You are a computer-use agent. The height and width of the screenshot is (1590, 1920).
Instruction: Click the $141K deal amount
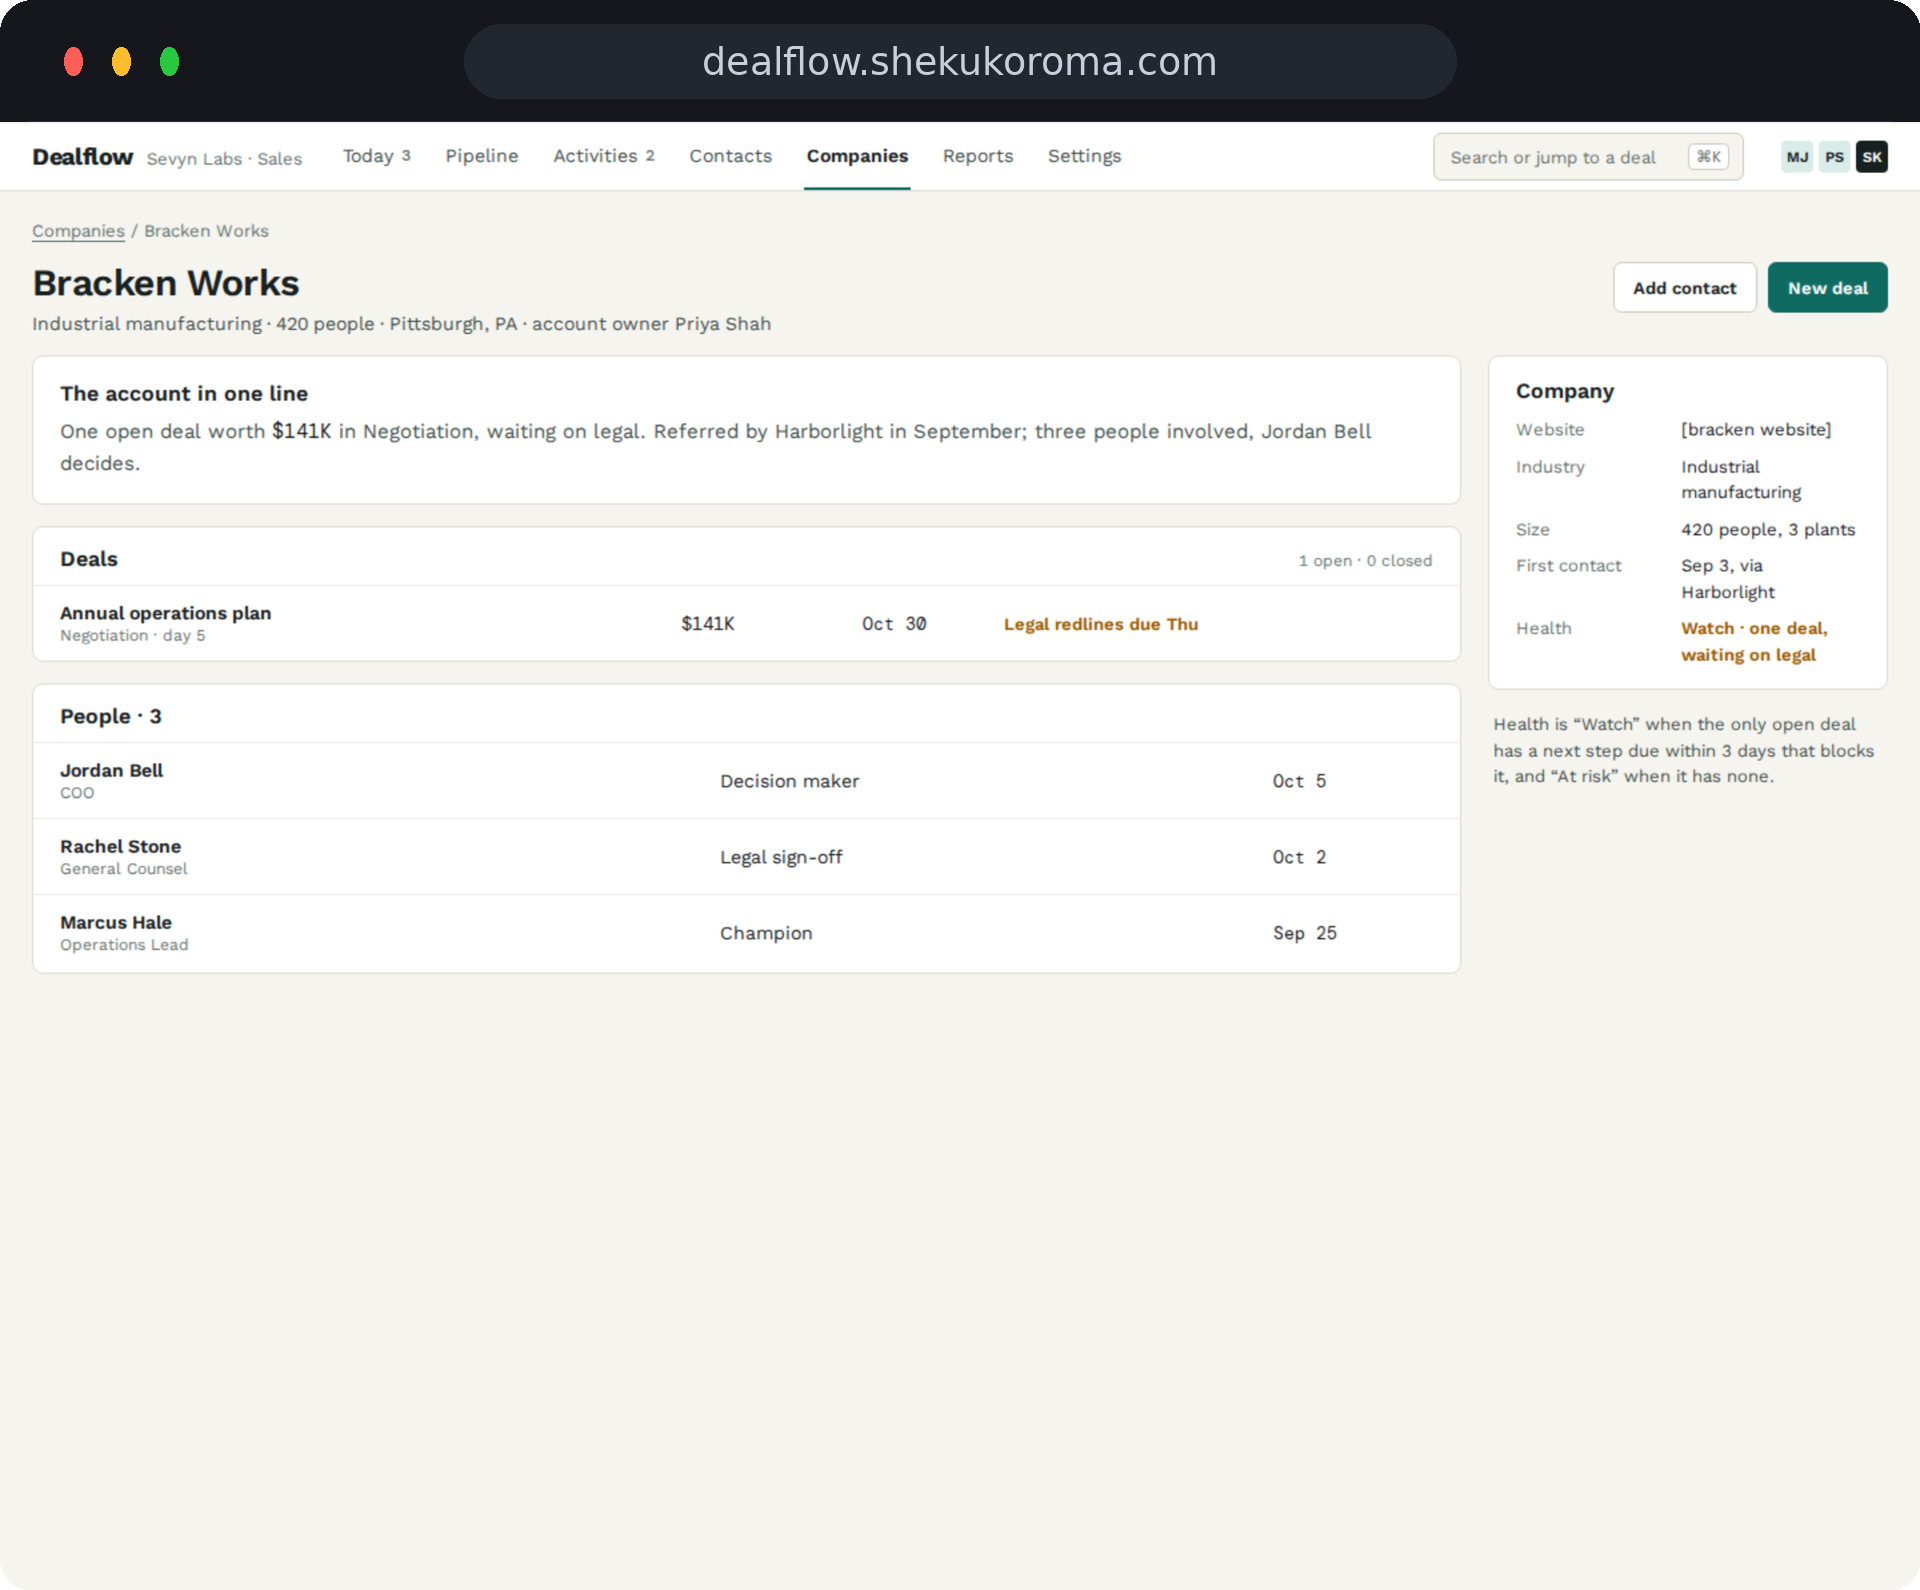pyautogui.click(x=708, y=624)
